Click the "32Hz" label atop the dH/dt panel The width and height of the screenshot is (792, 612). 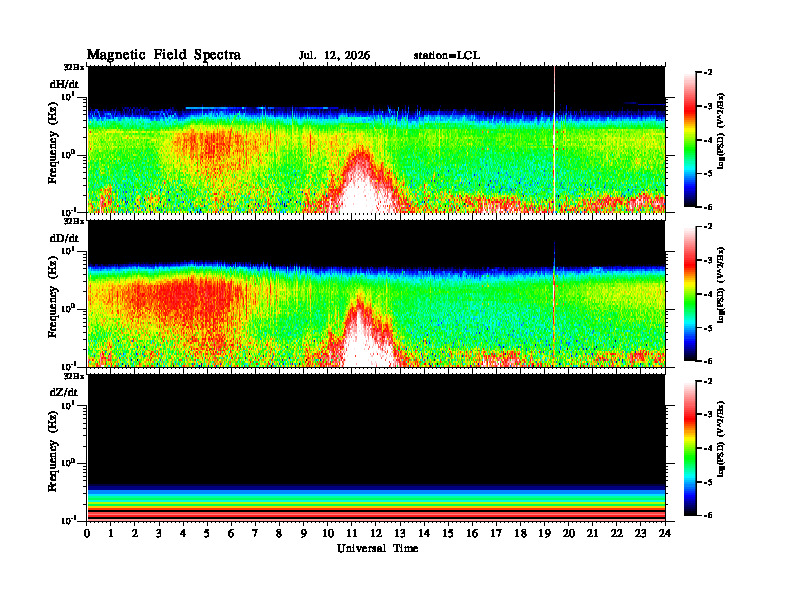click(73, 67)
